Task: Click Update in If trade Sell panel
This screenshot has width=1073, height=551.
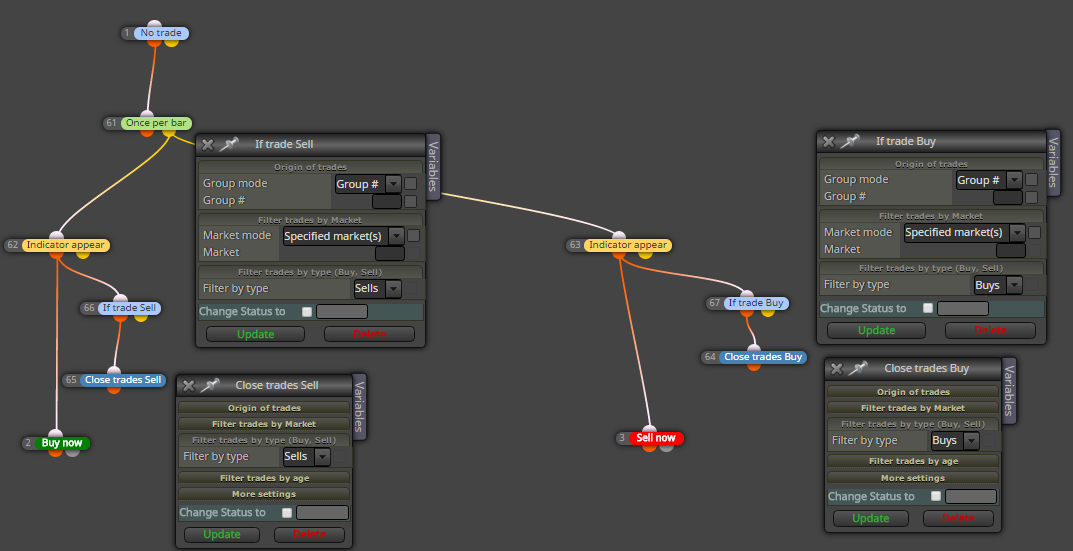Action: click(x=255, y=334)
